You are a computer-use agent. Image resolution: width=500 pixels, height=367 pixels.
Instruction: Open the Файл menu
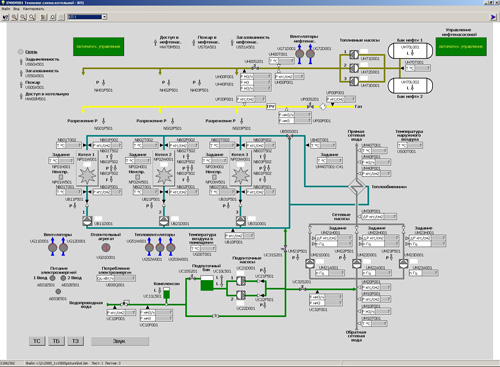[x=6, y=9]
